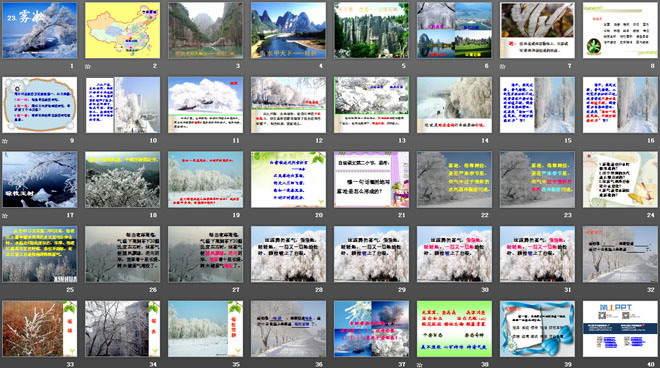Click the animation star icon under slide 17
This screenshot has width=660, height=368.
click(5, 216)
